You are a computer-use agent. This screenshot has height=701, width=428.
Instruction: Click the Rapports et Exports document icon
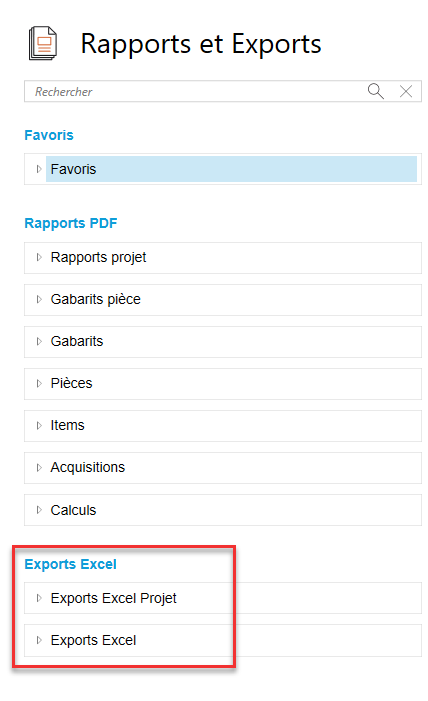(x=43, y=43)
